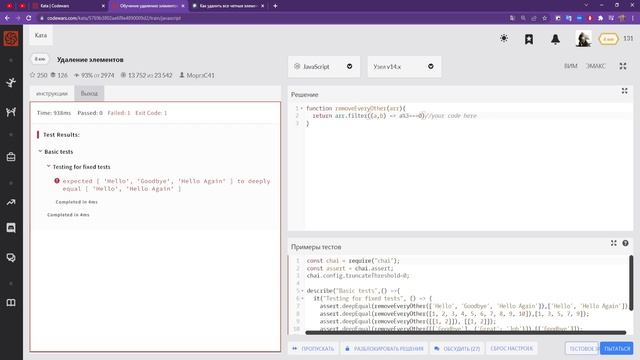Image resolution: width=640 pixels, height=360 pixels.
Task: Enable ВИМ editor mode
Action: click(571, 66)
